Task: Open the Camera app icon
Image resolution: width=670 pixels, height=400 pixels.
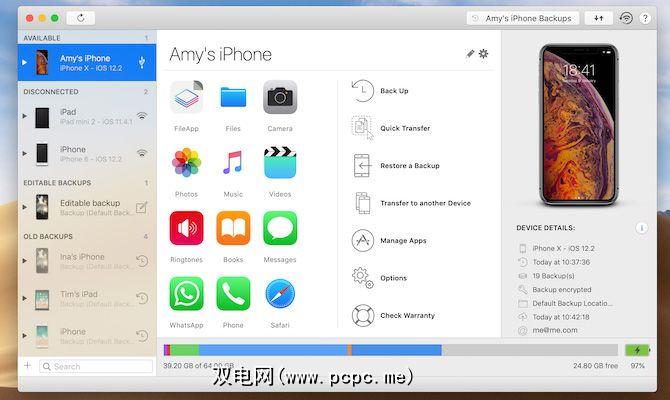Action: (280, 97)
